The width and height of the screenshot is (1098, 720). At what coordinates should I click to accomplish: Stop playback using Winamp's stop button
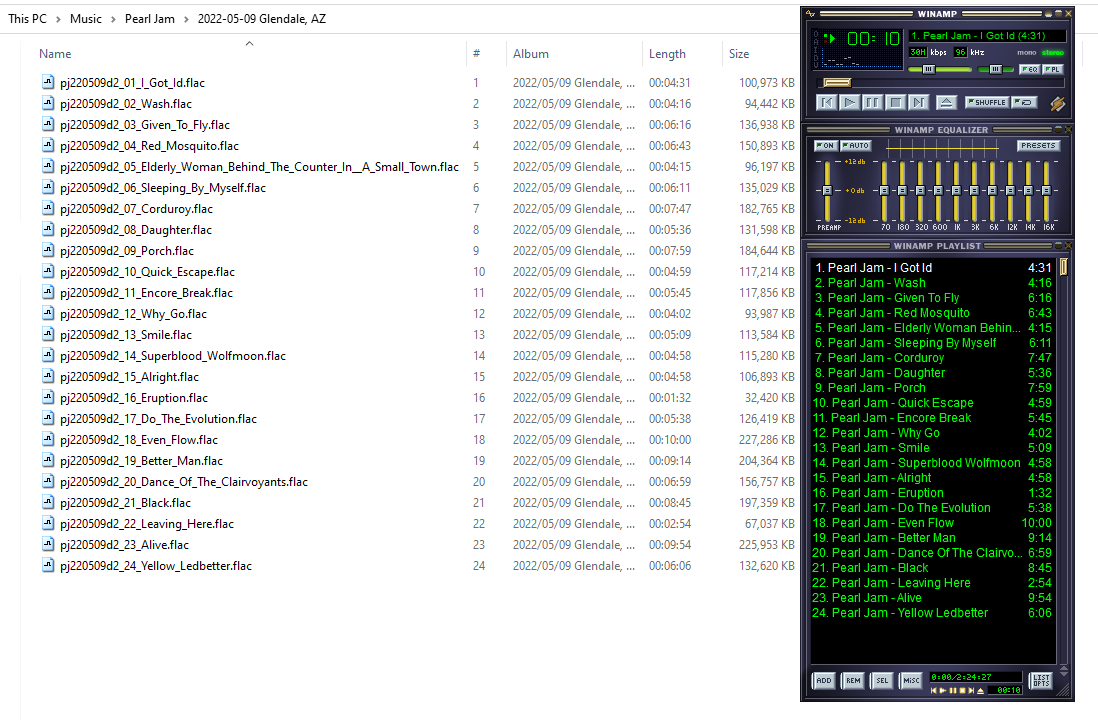895,103
